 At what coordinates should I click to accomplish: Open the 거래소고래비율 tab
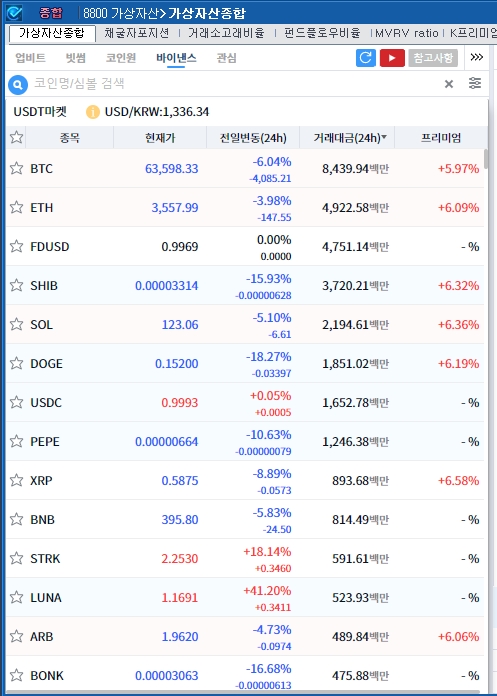[x=226, y=33]
